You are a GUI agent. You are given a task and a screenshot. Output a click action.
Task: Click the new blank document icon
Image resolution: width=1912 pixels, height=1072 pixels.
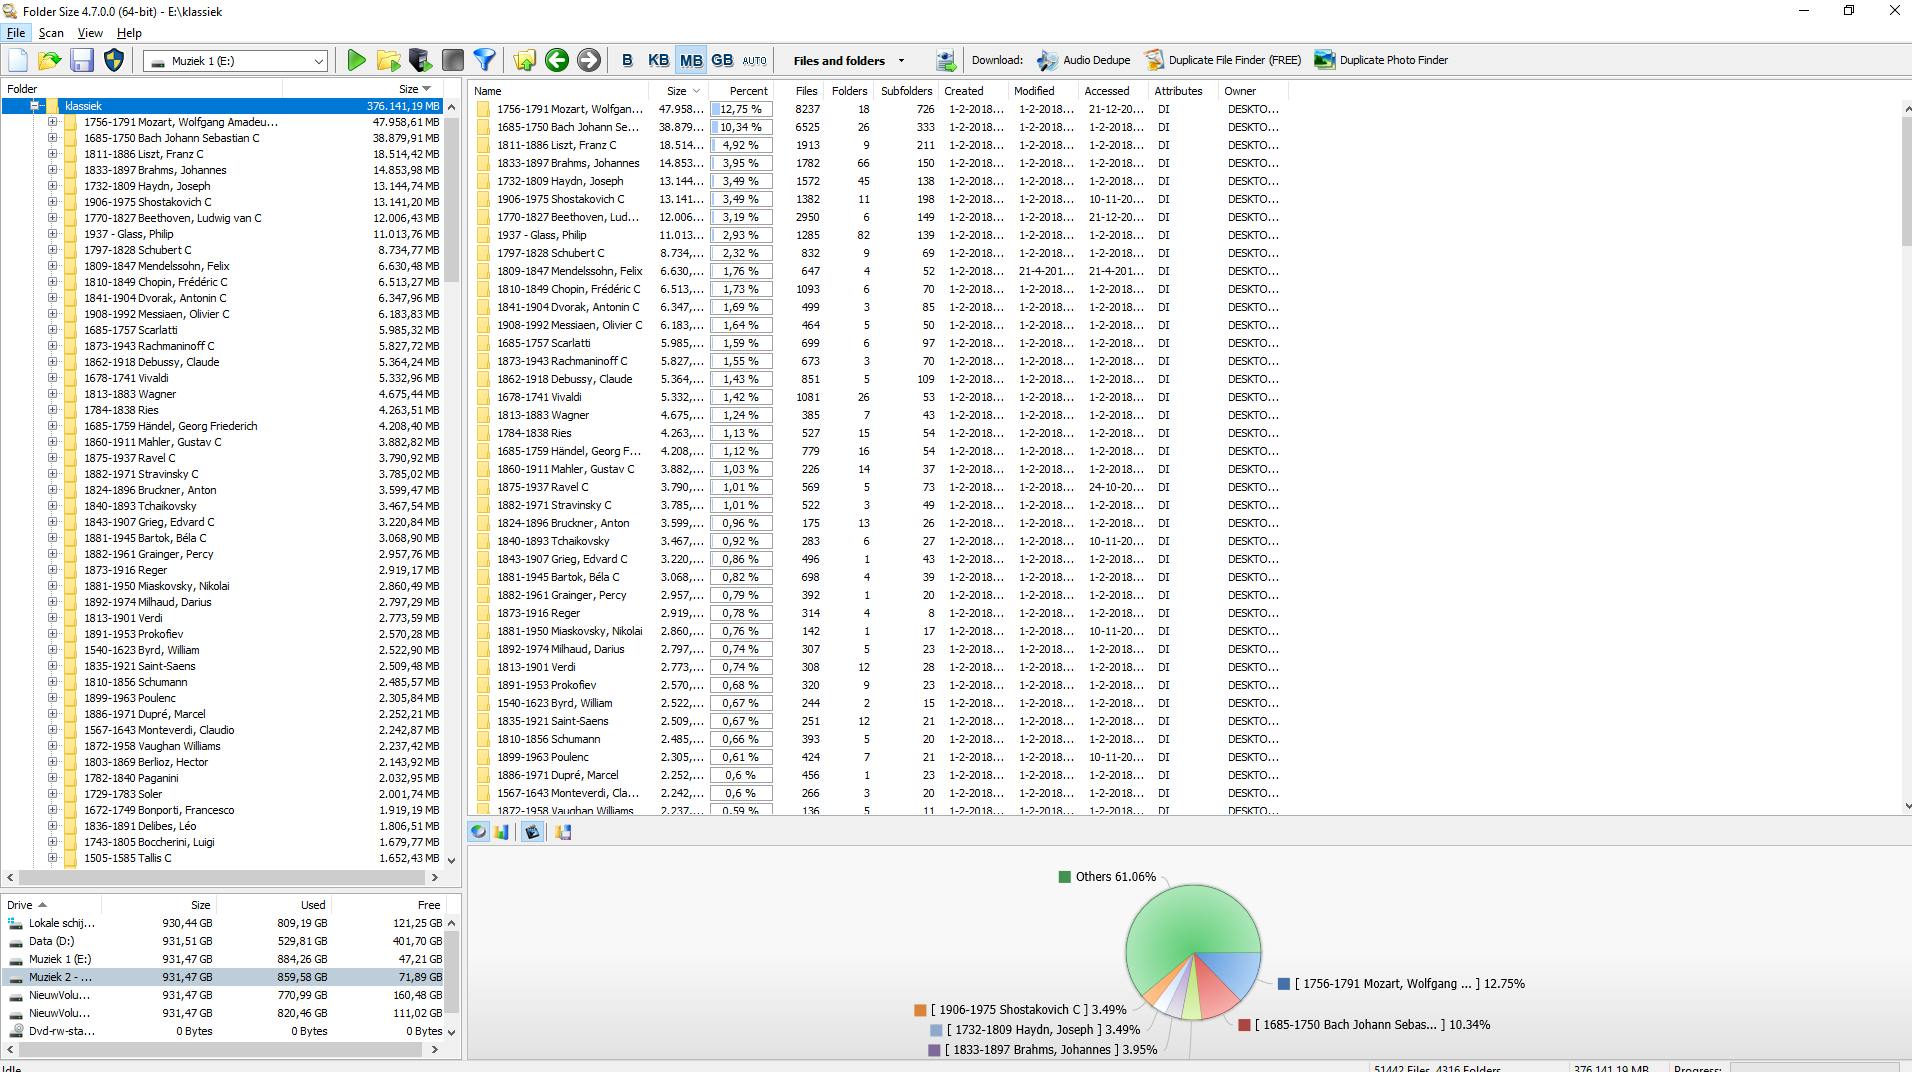(18, 60)
